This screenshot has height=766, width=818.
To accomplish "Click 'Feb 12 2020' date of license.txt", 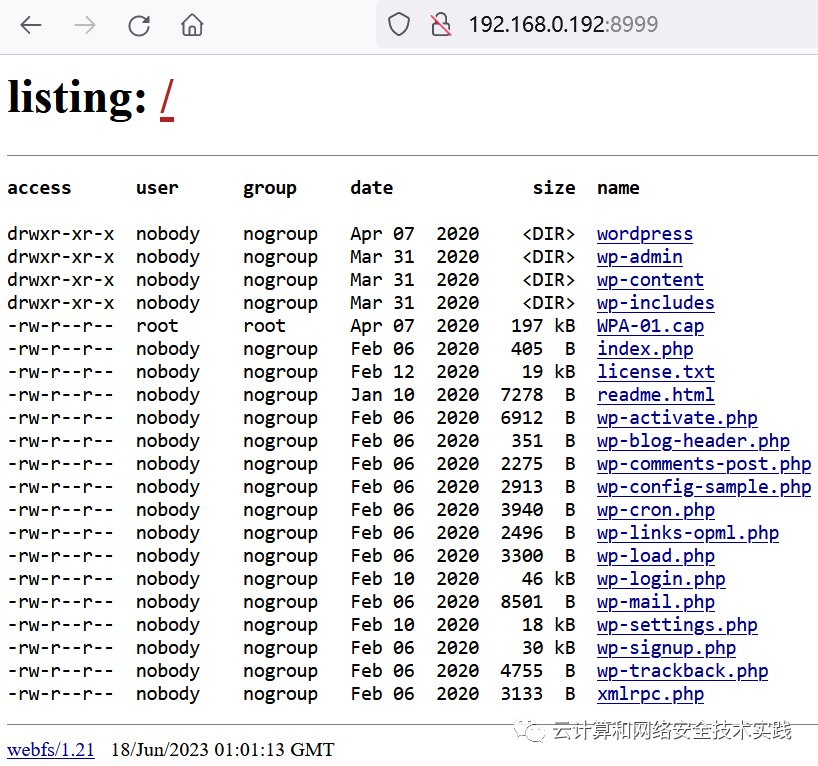I will tap(415, 372).
